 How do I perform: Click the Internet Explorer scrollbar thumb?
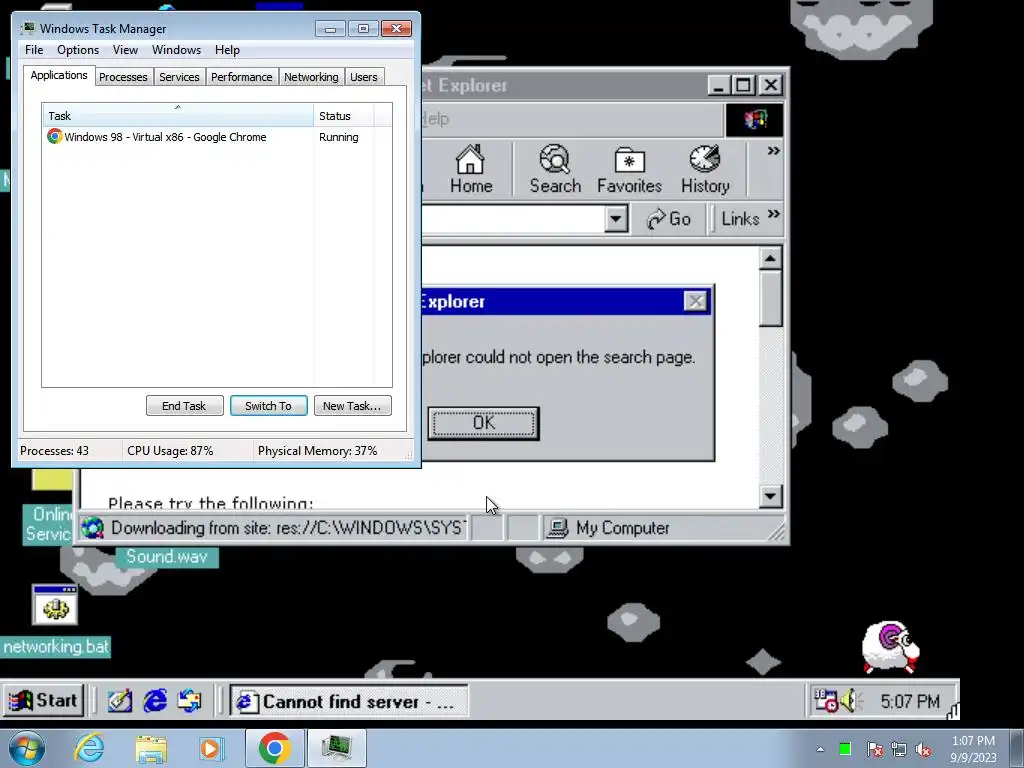(771, 298)
